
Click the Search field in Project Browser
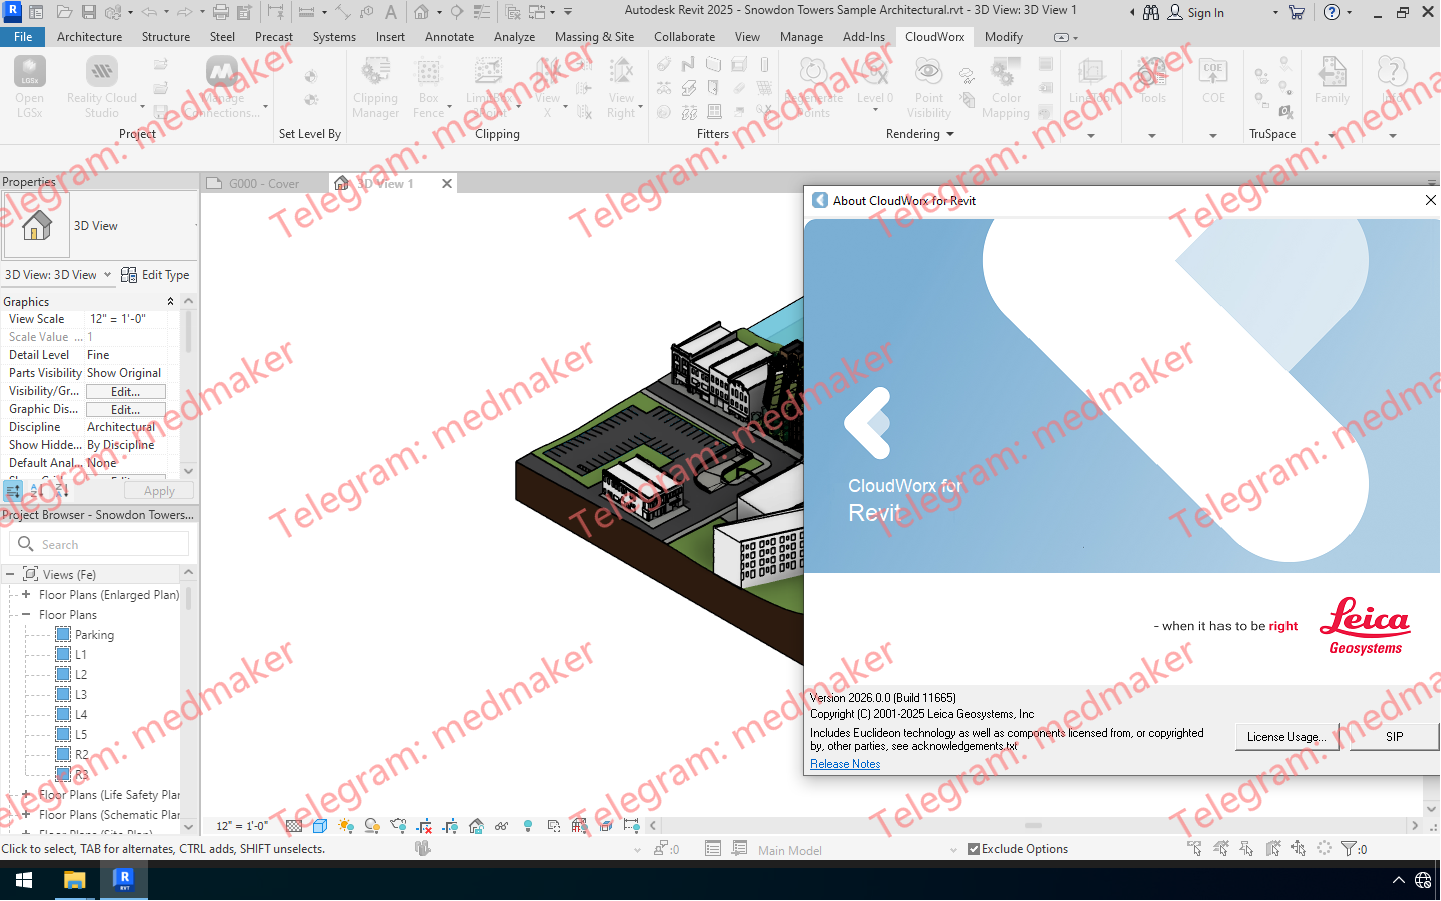click(x=98, y=543)
